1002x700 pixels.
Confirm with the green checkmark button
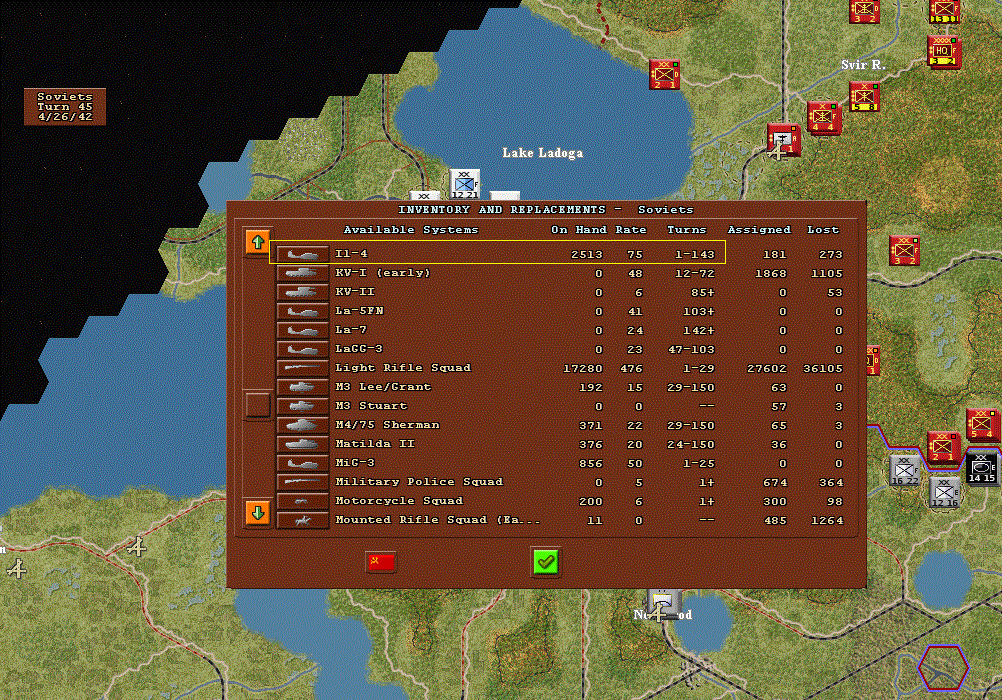(x=546, y=563)
